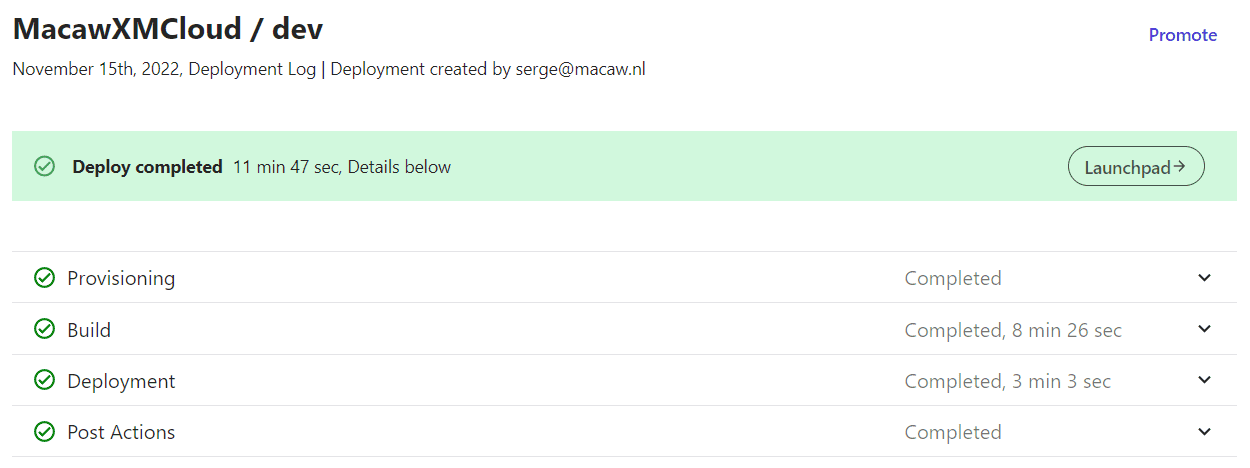Image resolution: width=1250 pixels, height=468 pixels.
Task: Click the Post Actions check icon
Action: click(44, 432)
